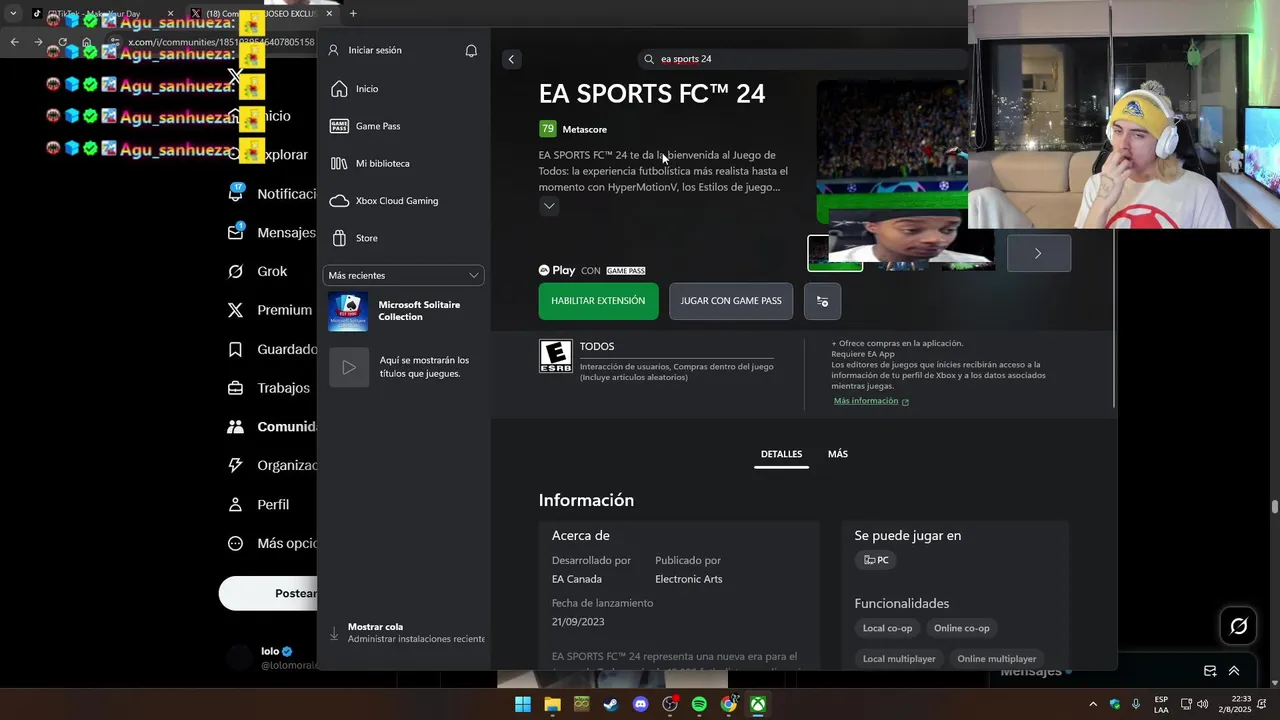The width and height of the screenshot is (1280, 720).
Task: Switch to the DETALLES tab
Action: coord(781,454)
